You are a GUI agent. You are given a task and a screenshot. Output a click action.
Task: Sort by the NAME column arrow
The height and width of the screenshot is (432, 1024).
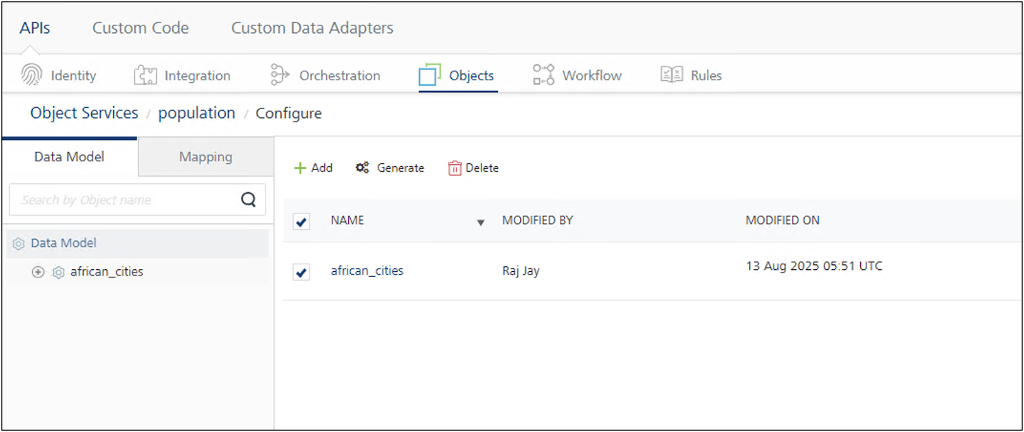click(x=480, y=222)
